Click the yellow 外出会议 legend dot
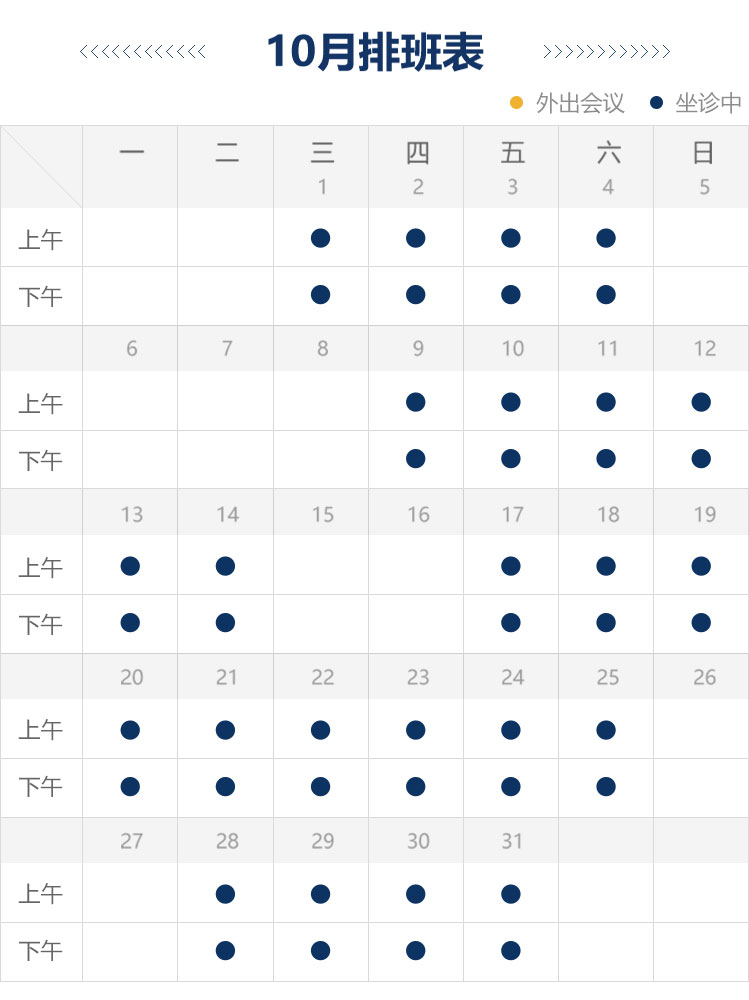749x1000 pixels. (517, 103)
